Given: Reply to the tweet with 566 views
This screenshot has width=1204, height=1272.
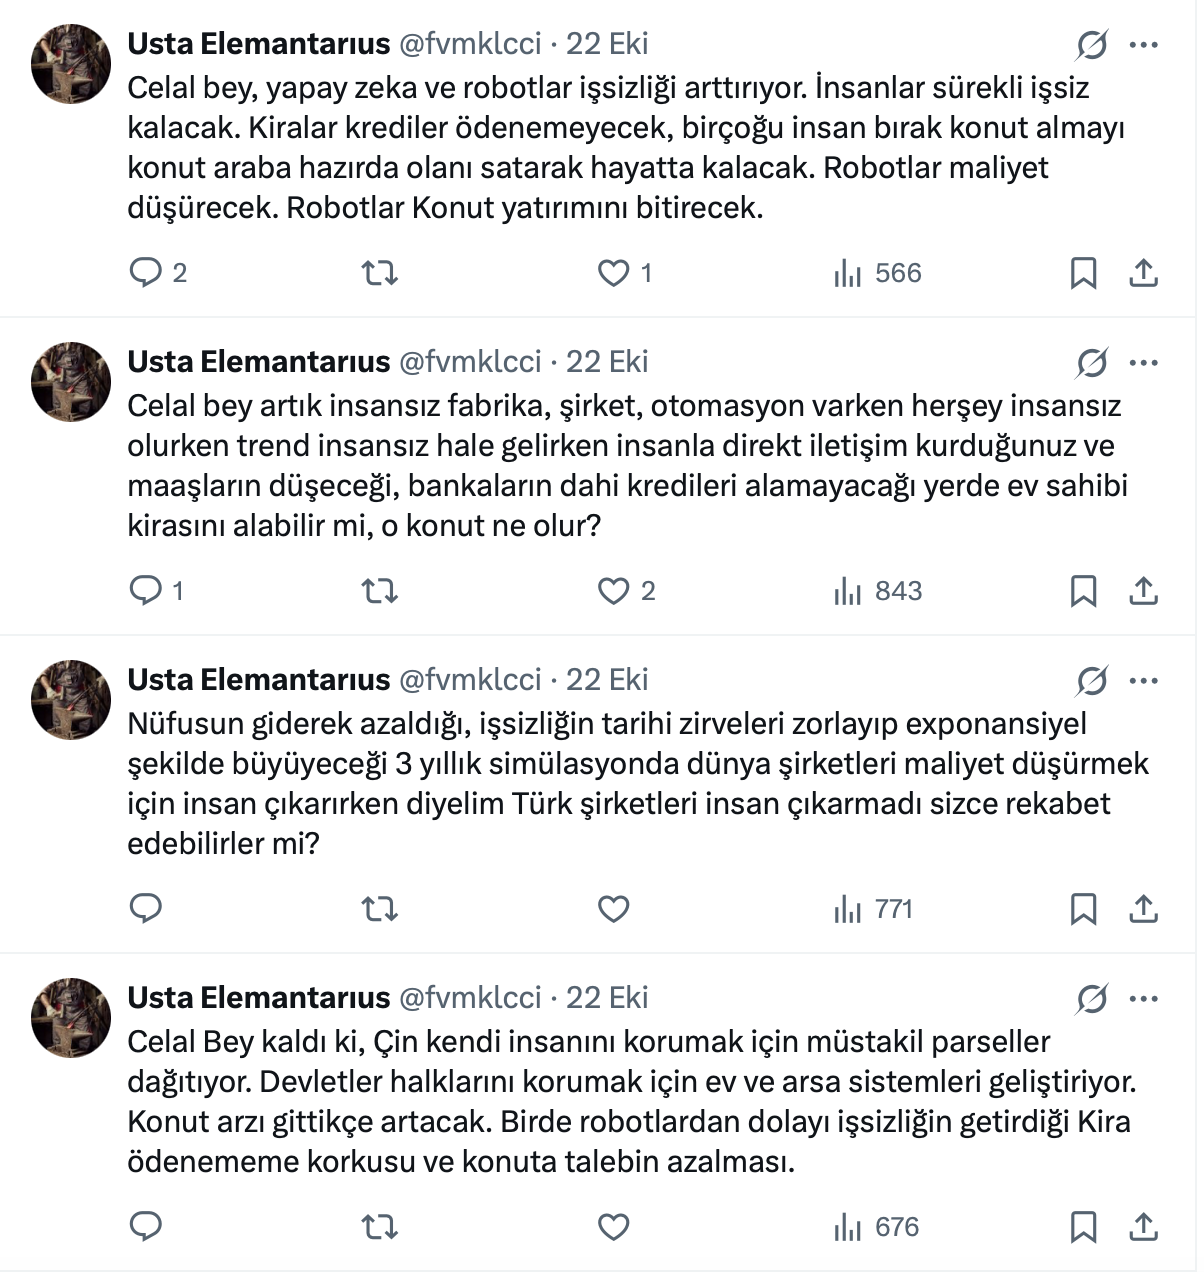Looking at the screenshot, I should point(147,273).
